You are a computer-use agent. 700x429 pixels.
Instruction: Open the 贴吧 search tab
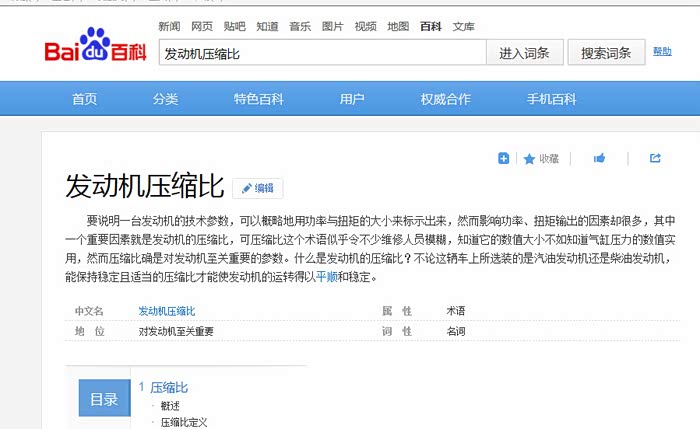[x=234, y=27]
